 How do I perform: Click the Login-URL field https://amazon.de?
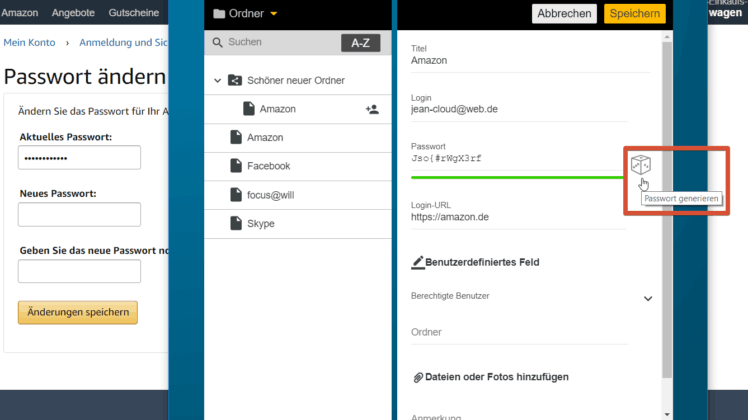(x=519, y=217)
